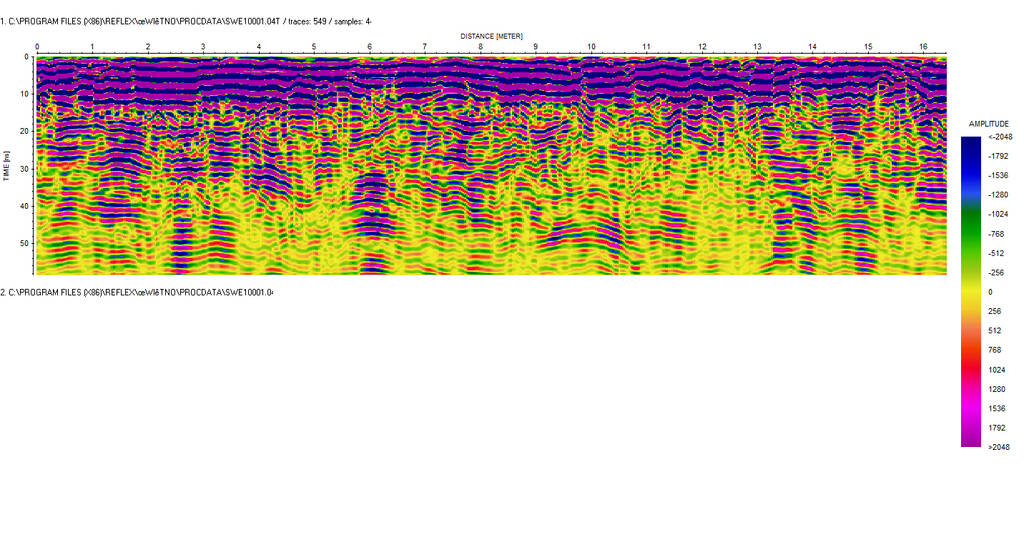Click the 16 meter tick on distance axis
The image size is (1024, 555).
[x=923, y=47]
